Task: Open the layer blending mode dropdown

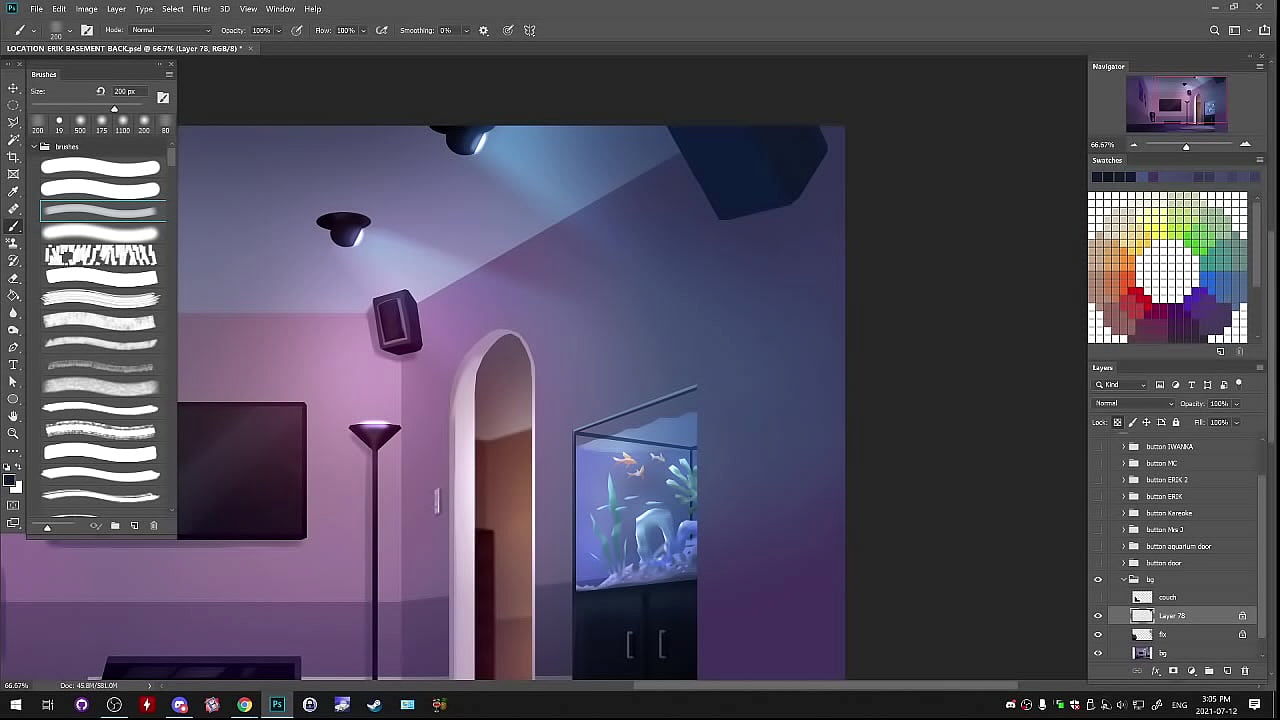Action: click(x=1134, y=404)
